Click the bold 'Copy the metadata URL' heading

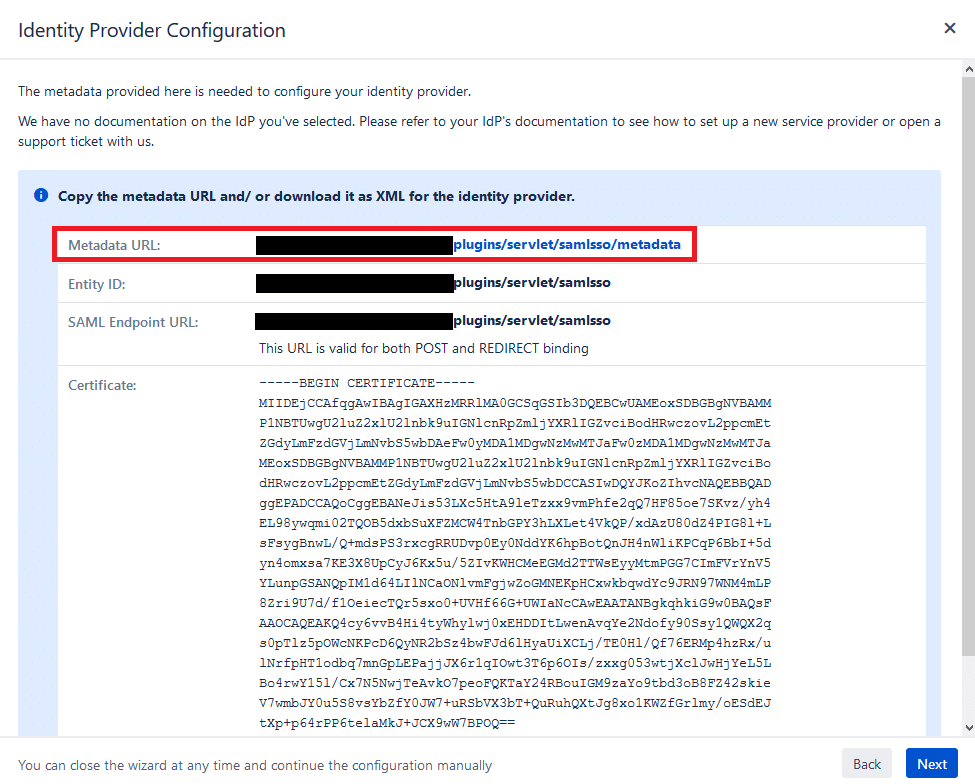[x=316, y=196]
